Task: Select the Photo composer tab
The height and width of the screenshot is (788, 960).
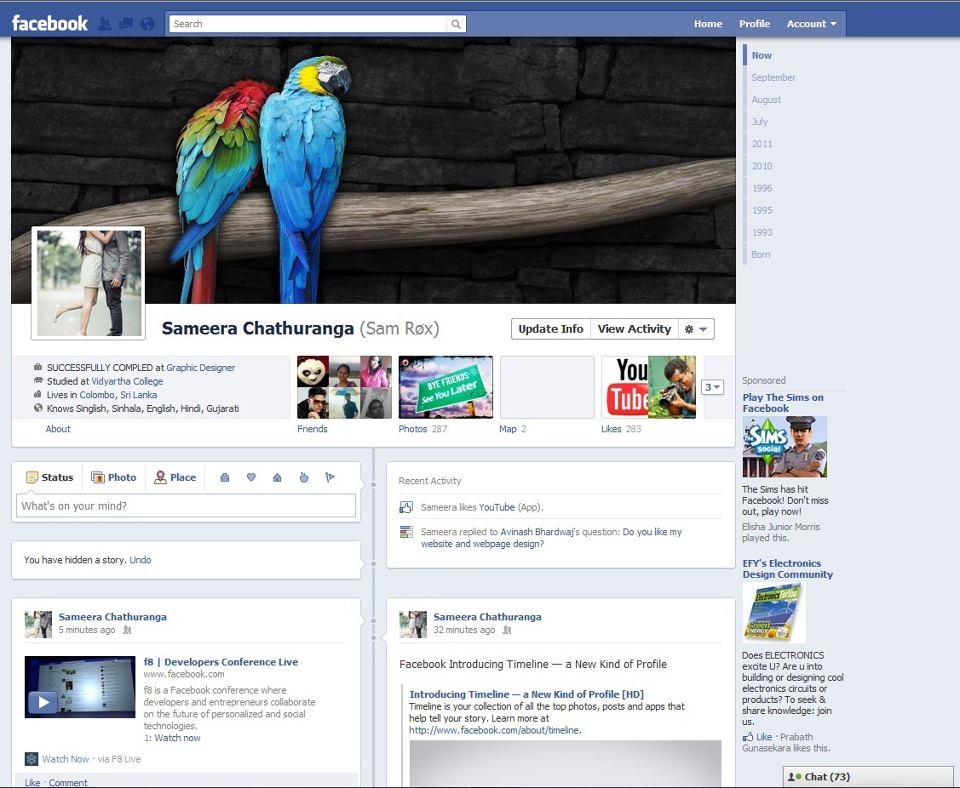Action: tap(114, 478)
